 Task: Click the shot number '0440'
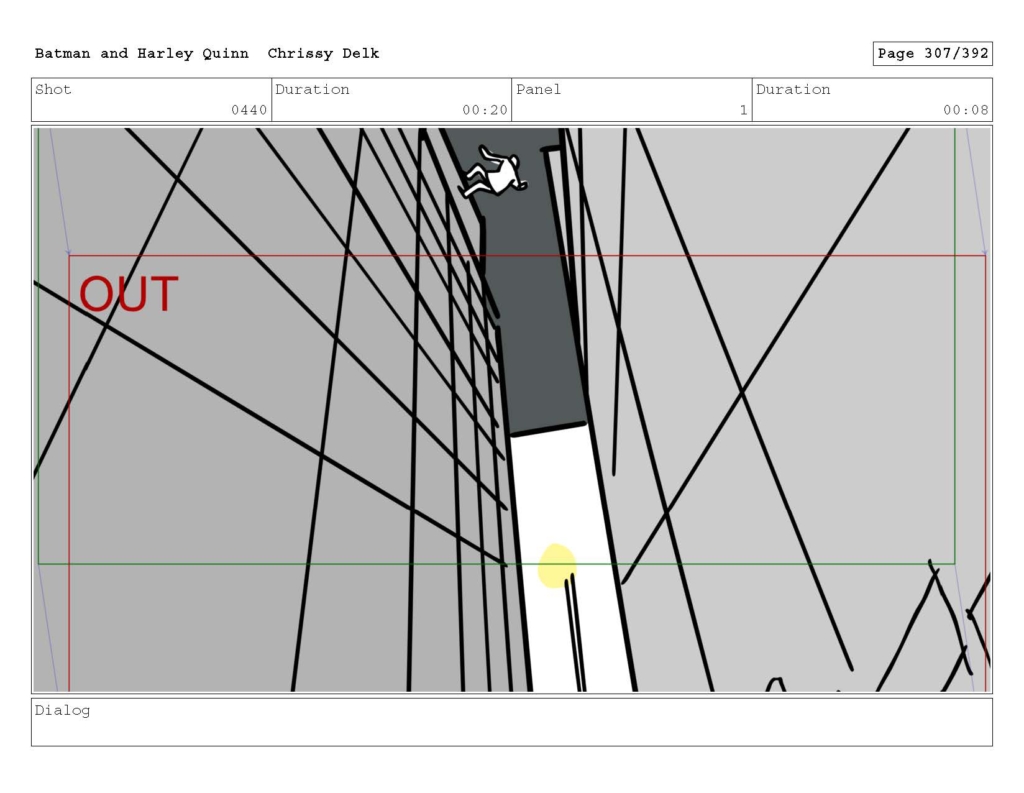[249, 110]
